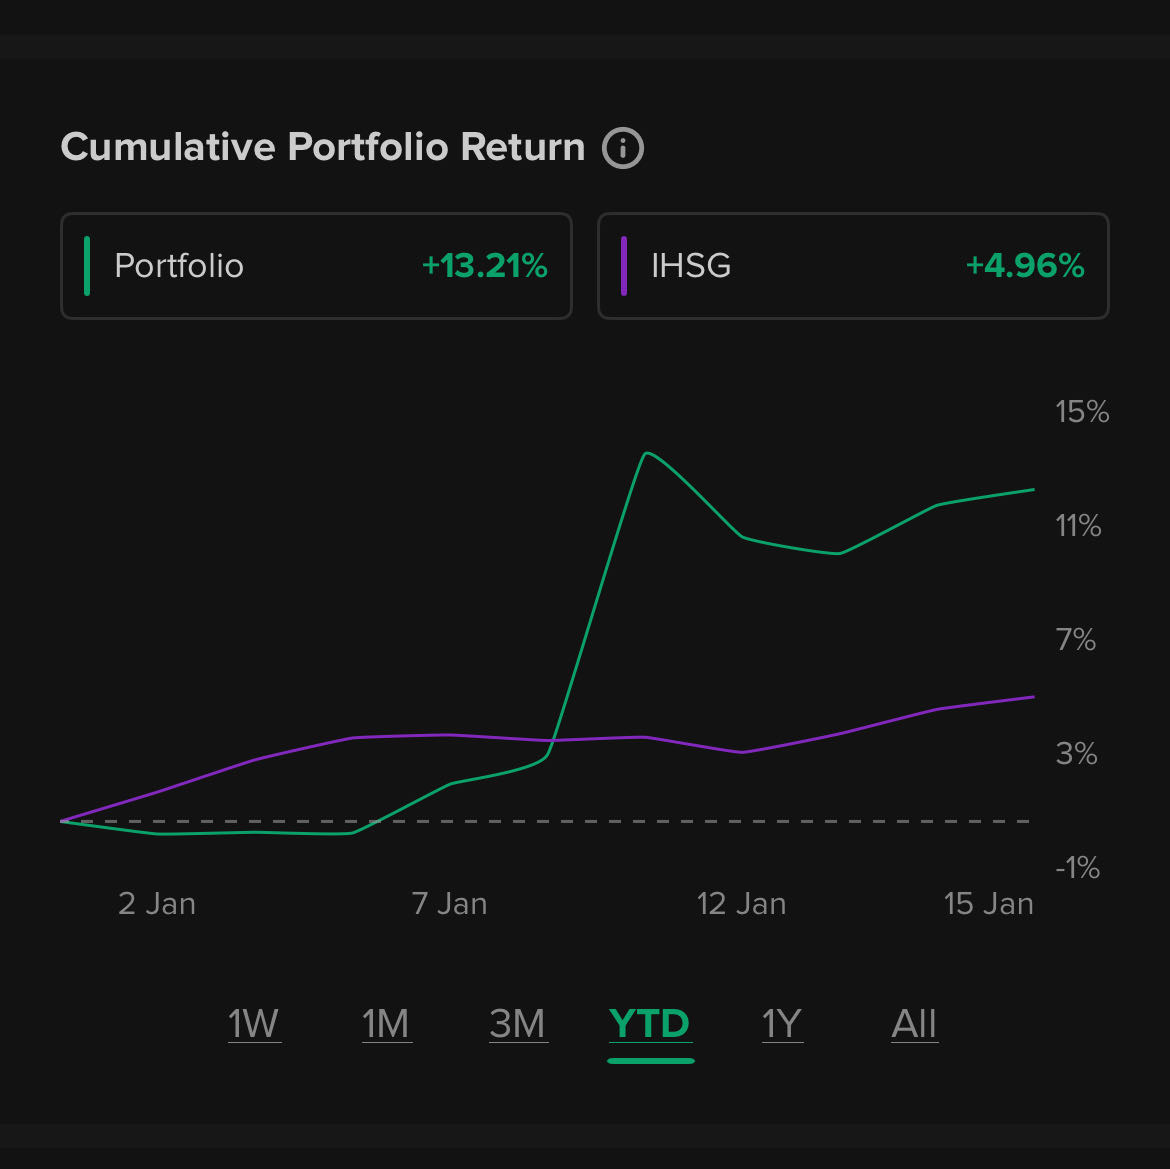Show the All time range
Screen dimensions: 1170x1169
914,1025
